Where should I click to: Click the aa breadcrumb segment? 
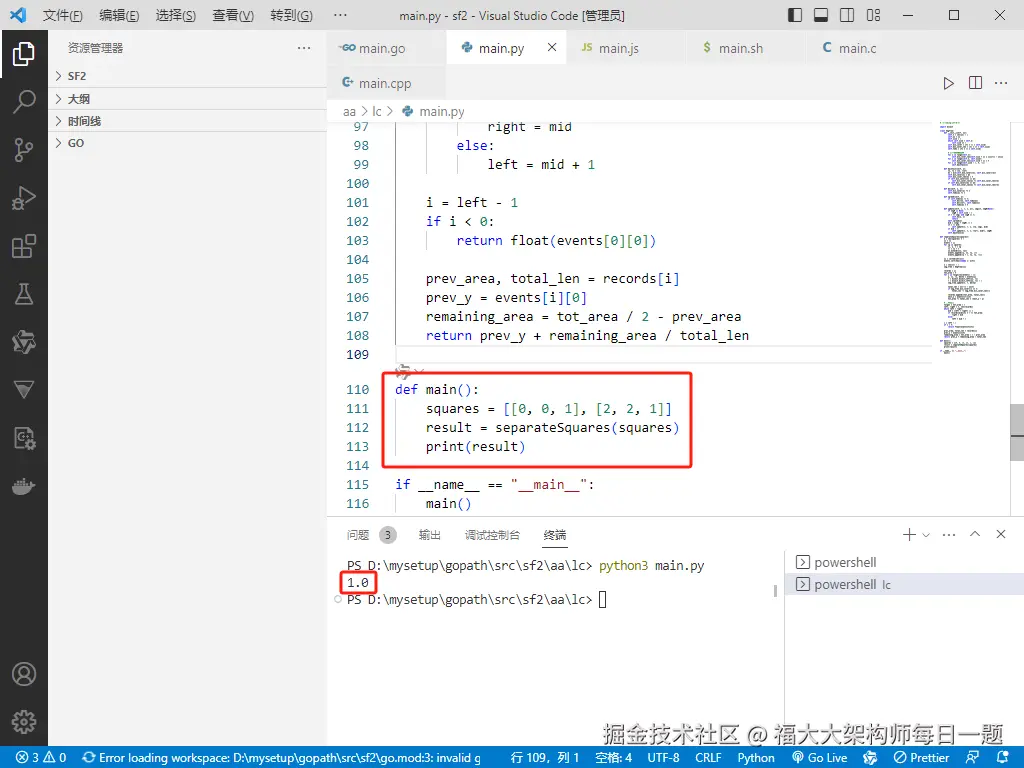click(349, 112)
